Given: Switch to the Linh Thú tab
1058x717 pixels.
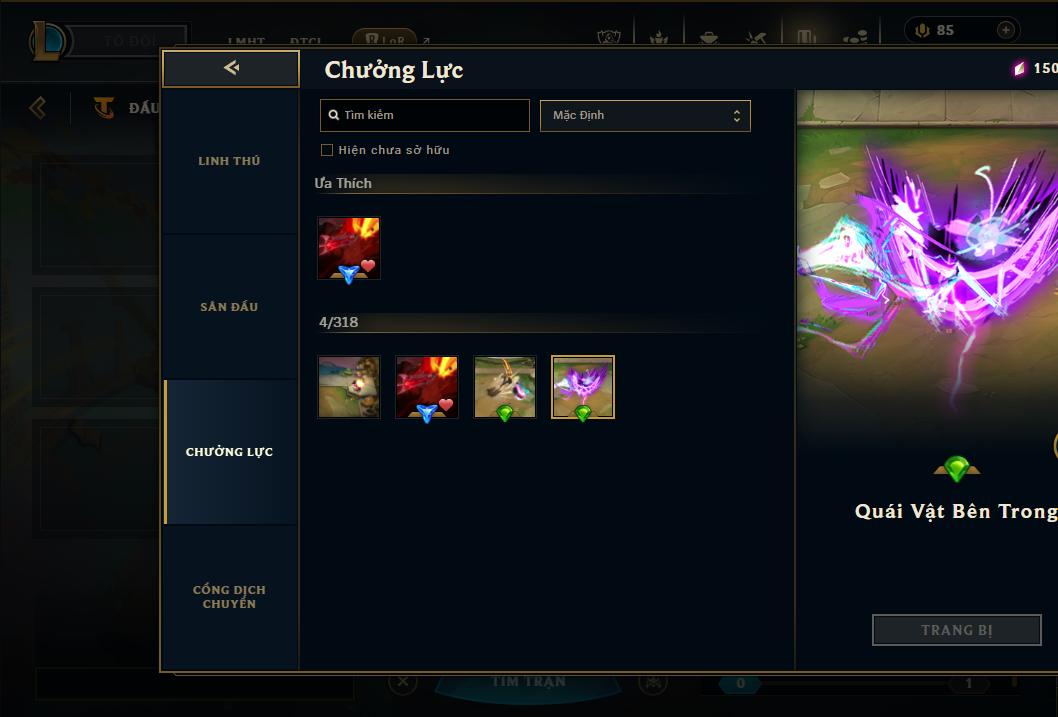Looking at the screenshot, I should (229, 161).
